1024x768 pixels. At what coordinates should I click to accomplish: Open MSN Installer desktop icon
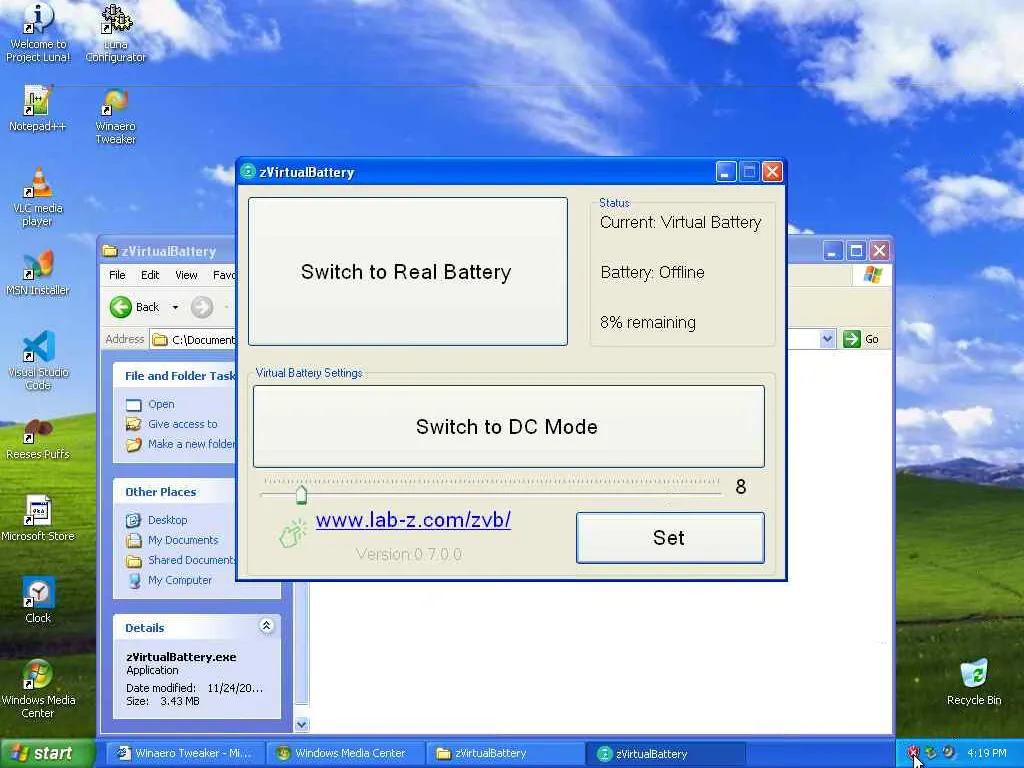pyautogui.click(x=37, y=272)
